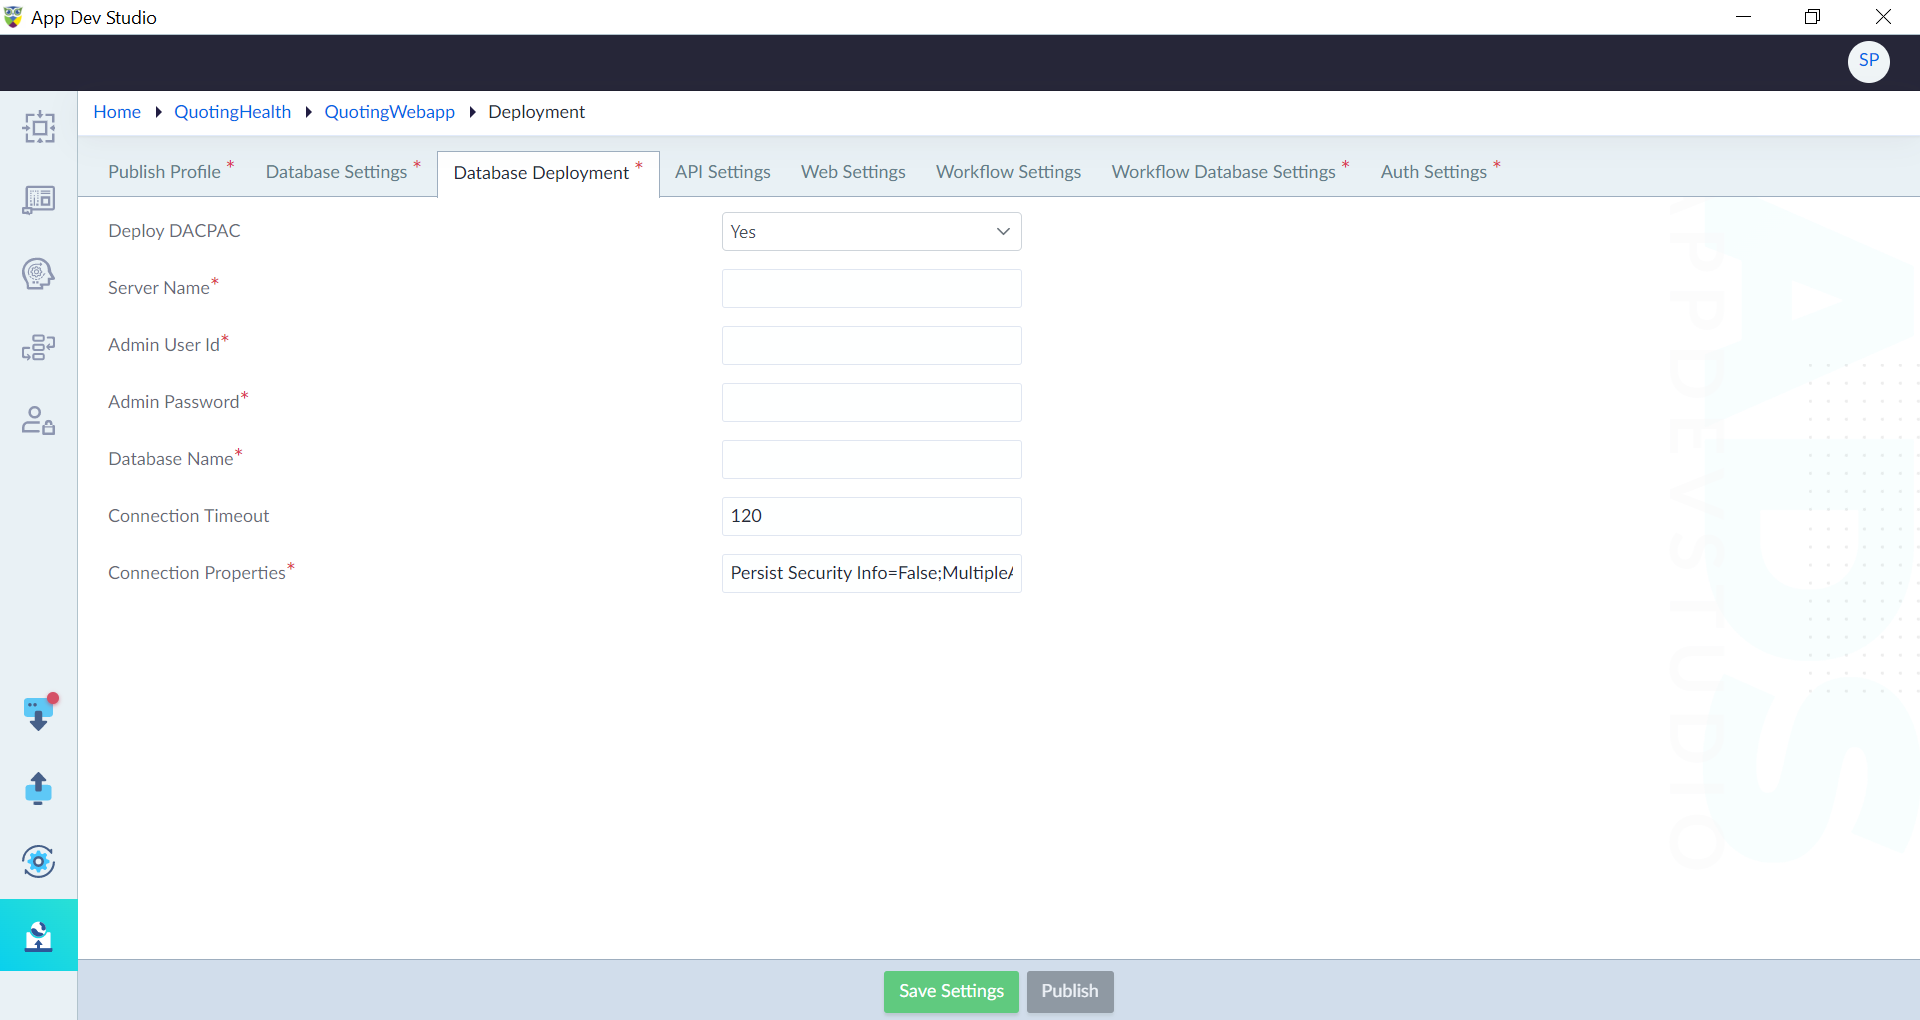Click the upload arrow icon in sidebar

pos(39,788)
